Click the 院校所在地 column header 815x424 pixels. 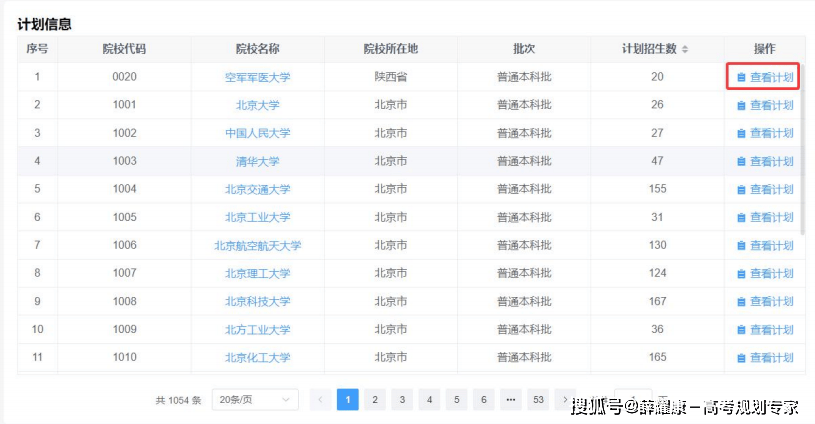[x=391, y=49]
